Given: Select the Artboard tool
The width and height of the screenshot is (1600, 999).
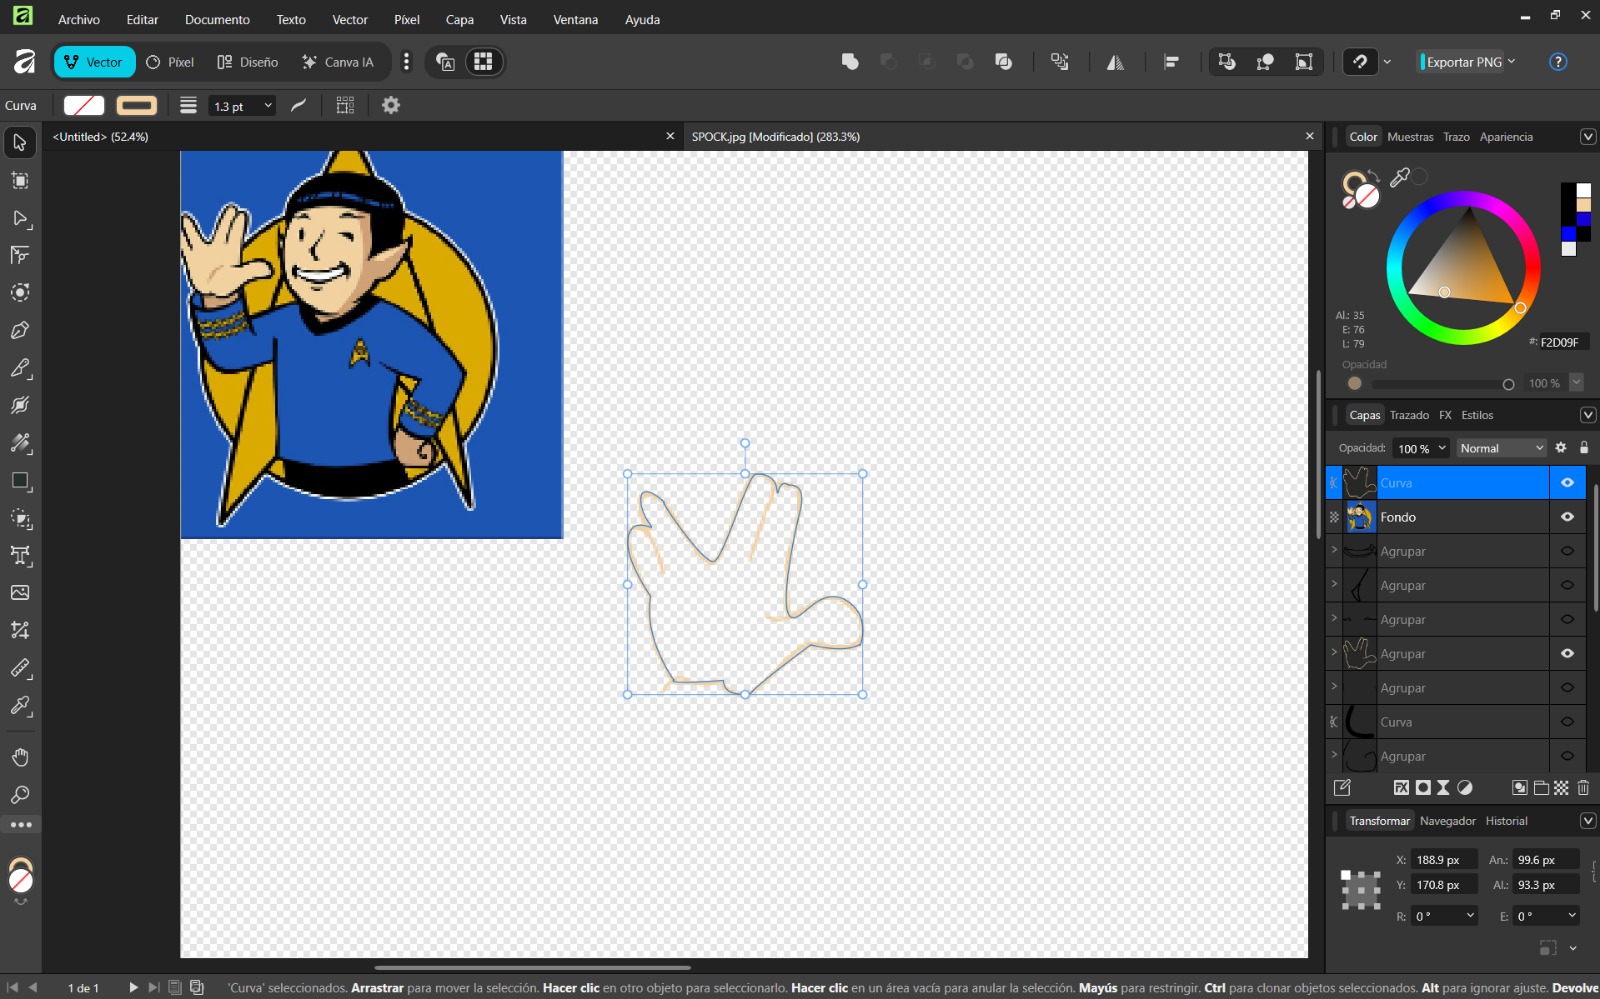Looking at the screenshot, I should 20,181.
